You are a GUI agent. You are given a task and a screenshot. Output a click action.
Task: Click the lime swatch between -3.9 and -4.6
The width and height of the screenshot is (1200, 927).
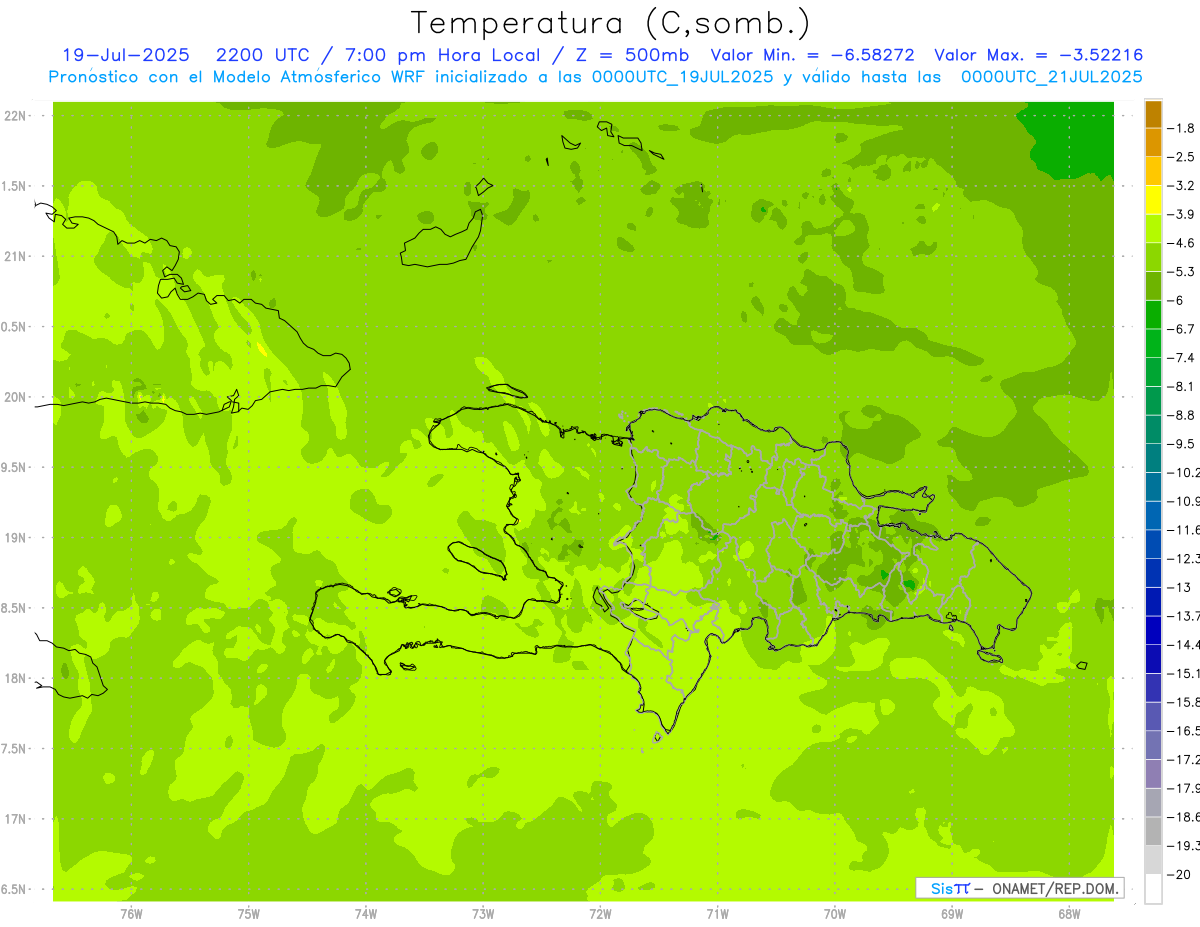(1153, 229)
